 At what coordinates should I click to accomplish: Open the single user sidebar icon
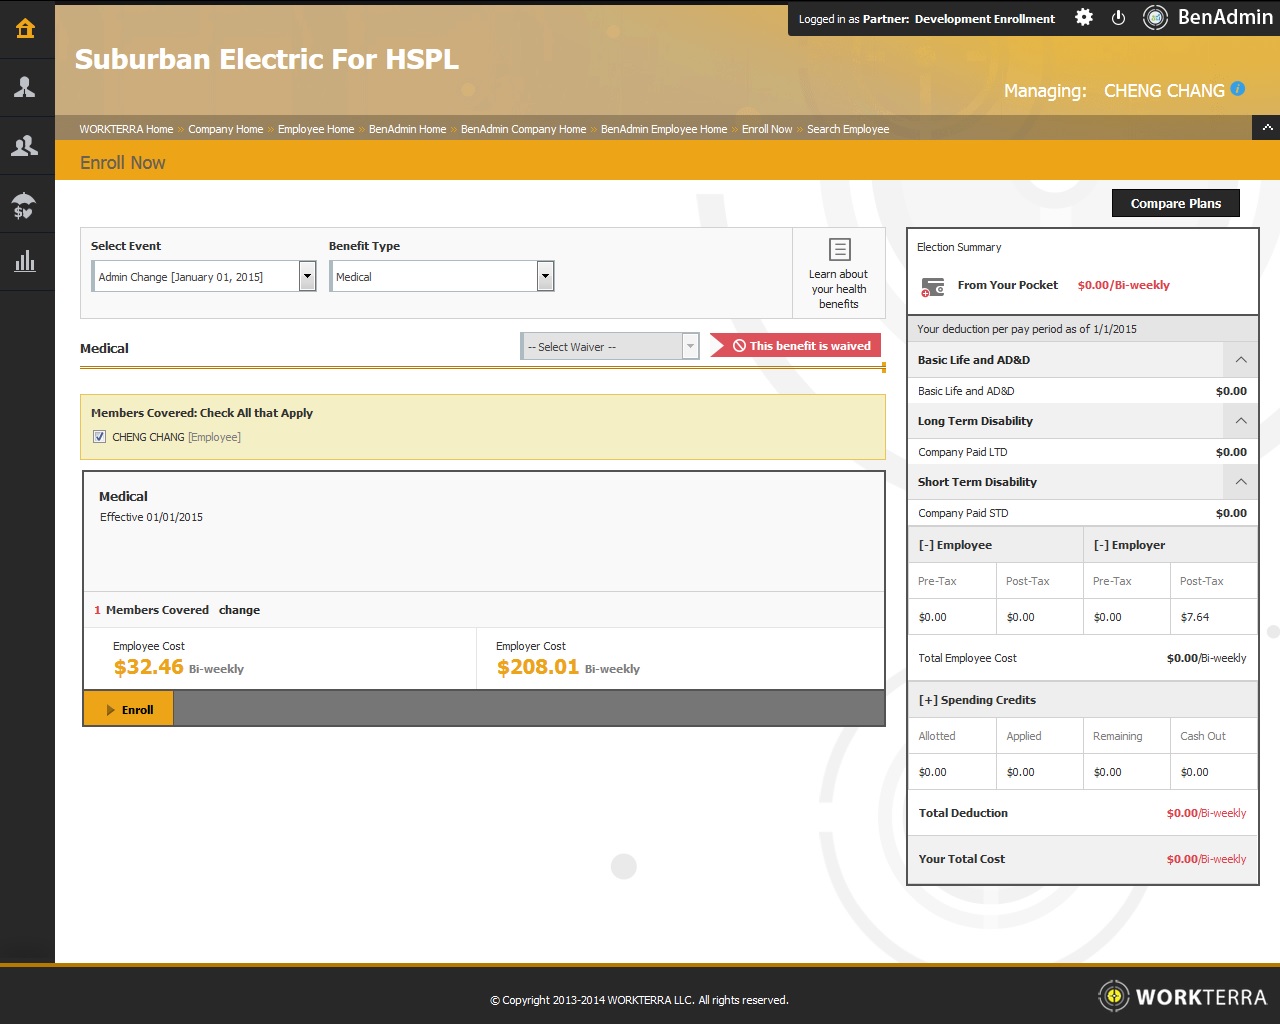(x=26, y=88)
